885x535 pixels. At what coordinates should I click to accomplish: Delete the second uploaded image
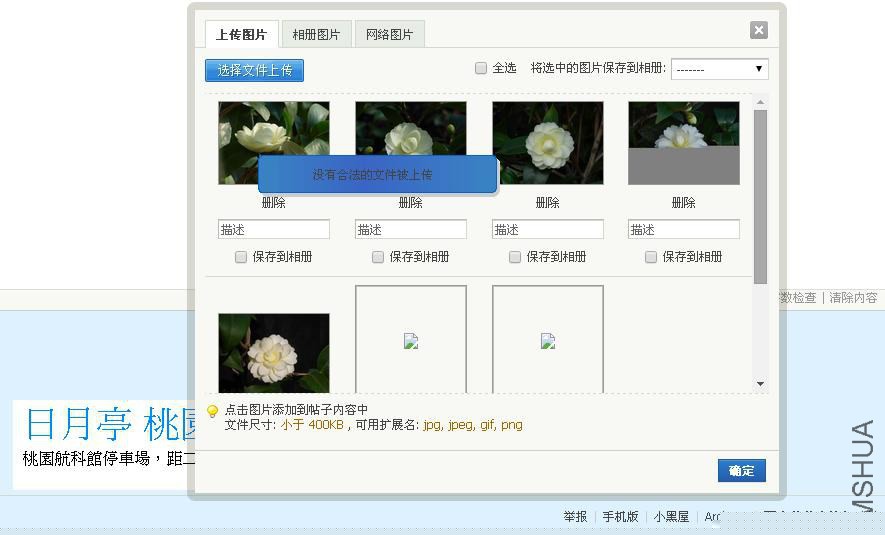point(410,203)
